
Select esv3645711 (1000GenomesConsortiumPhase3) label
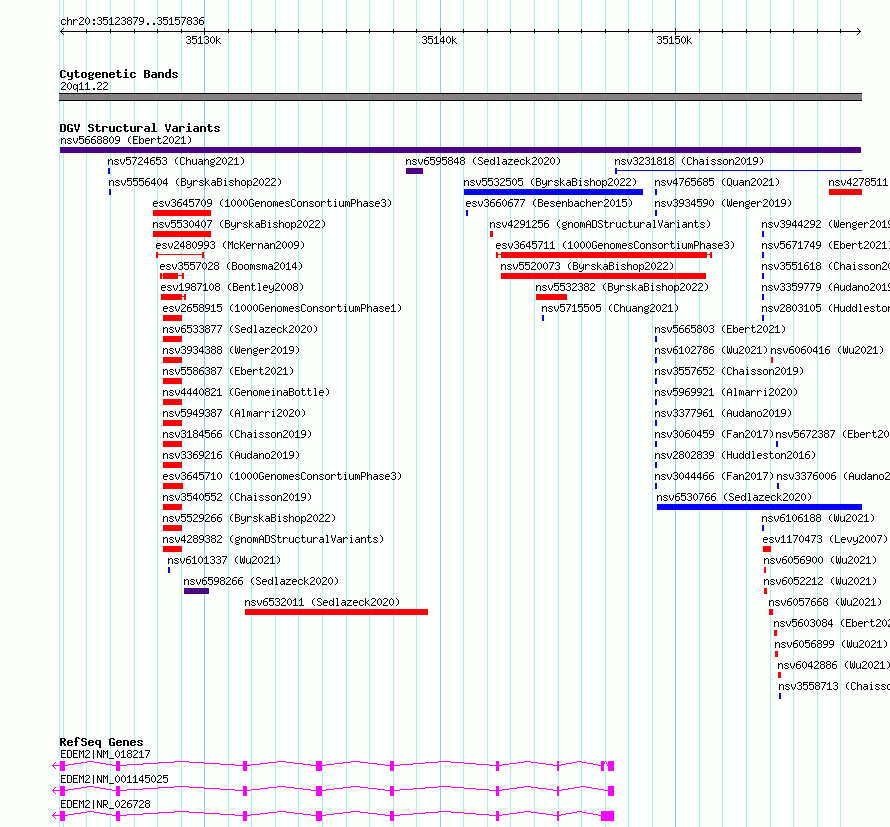click(x=615, y=245)
